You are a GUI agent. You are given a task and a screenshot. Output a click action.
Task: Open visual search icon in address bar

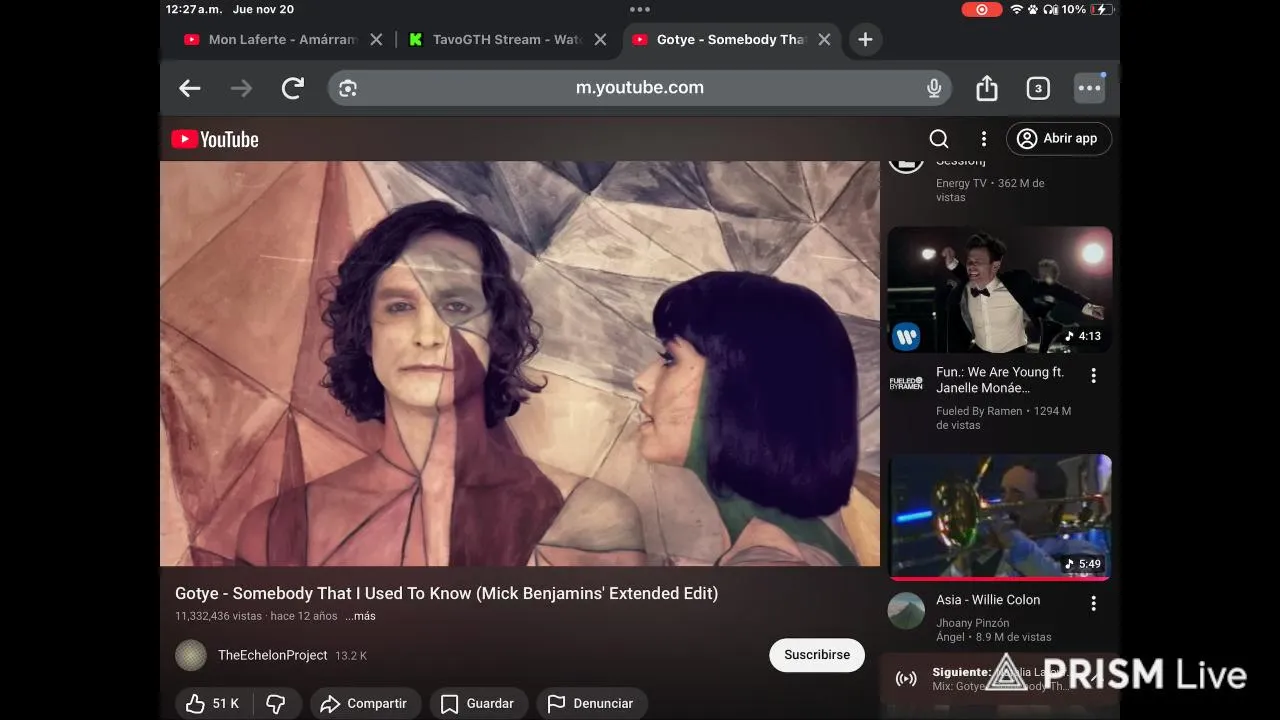pos(348,88)
